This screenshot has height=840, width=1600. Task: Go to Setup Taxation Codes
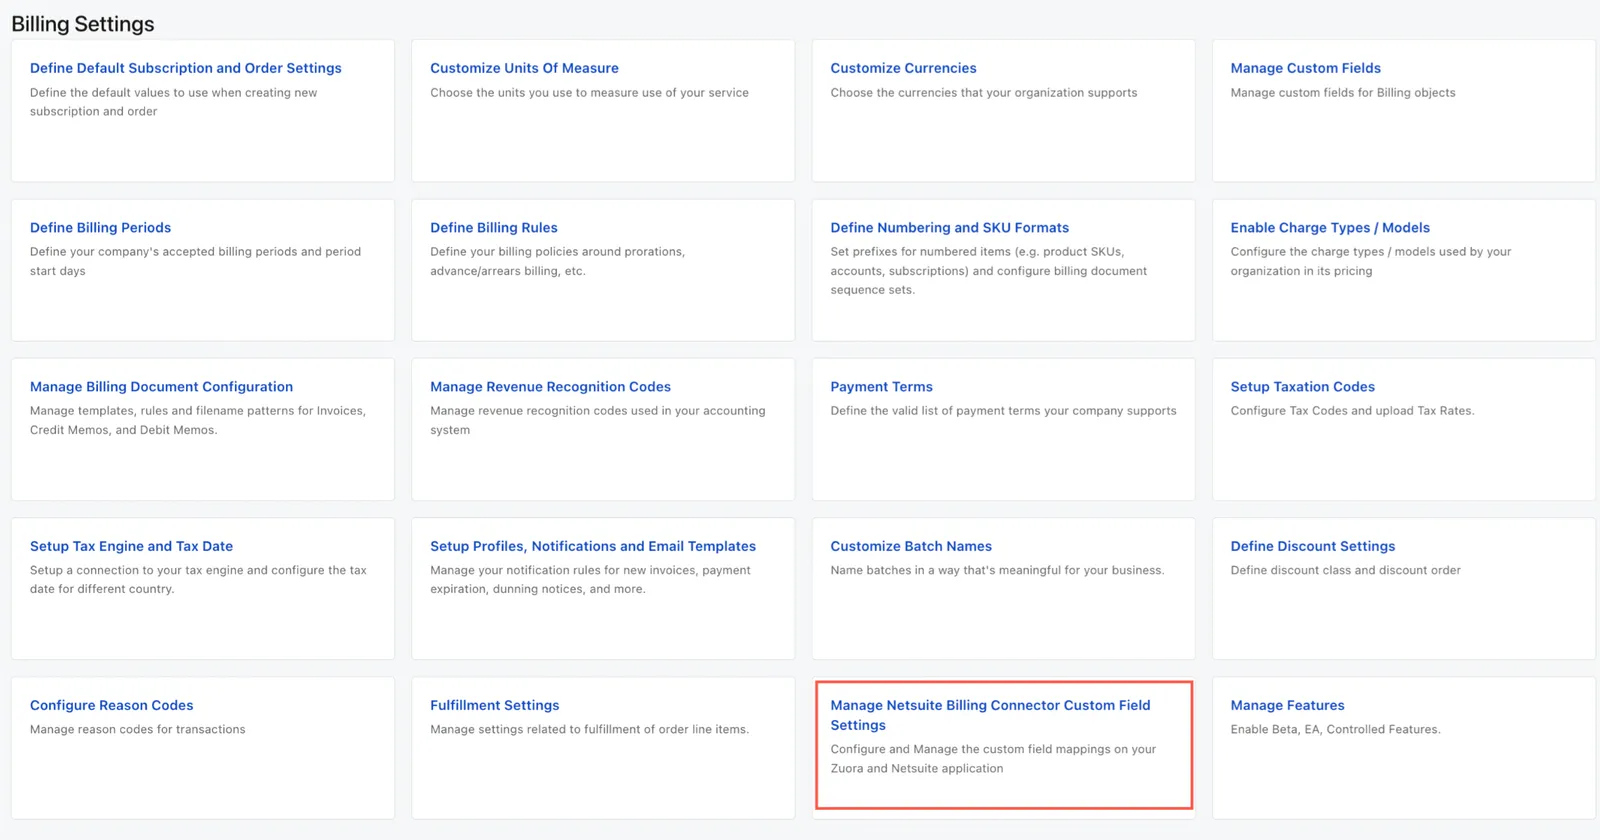[1302, 387]
